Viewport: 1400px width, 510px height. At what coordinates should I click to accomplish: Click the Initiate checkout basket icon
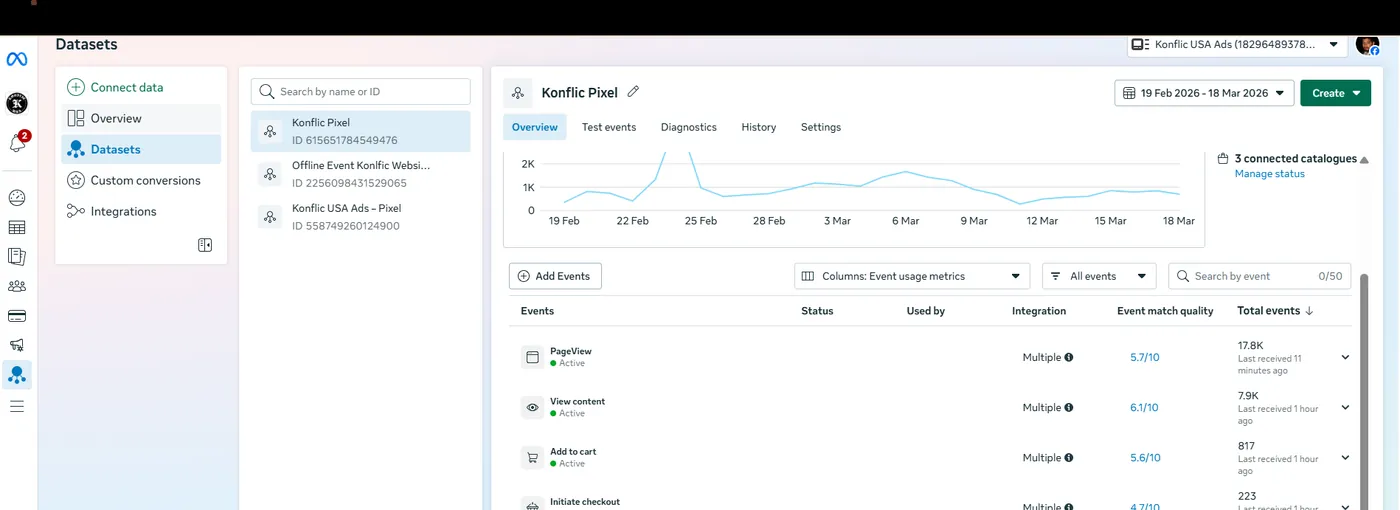(532, 504)
